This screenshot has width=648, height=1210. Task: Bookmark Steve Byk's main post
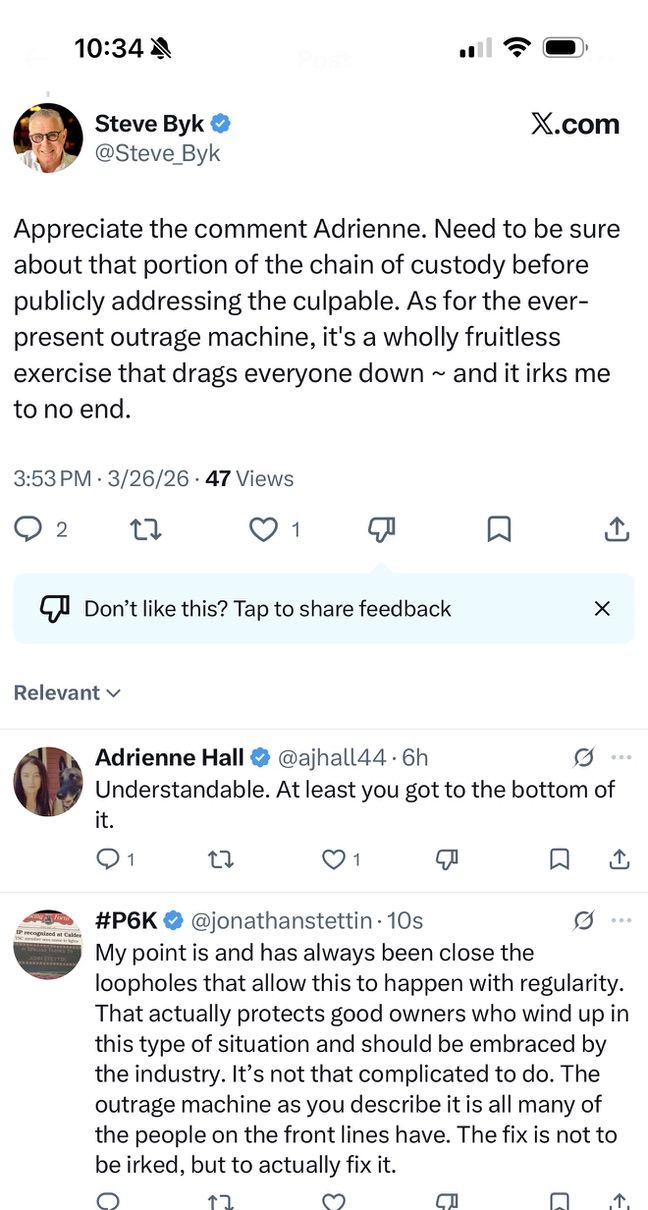(x=499, y=529)
